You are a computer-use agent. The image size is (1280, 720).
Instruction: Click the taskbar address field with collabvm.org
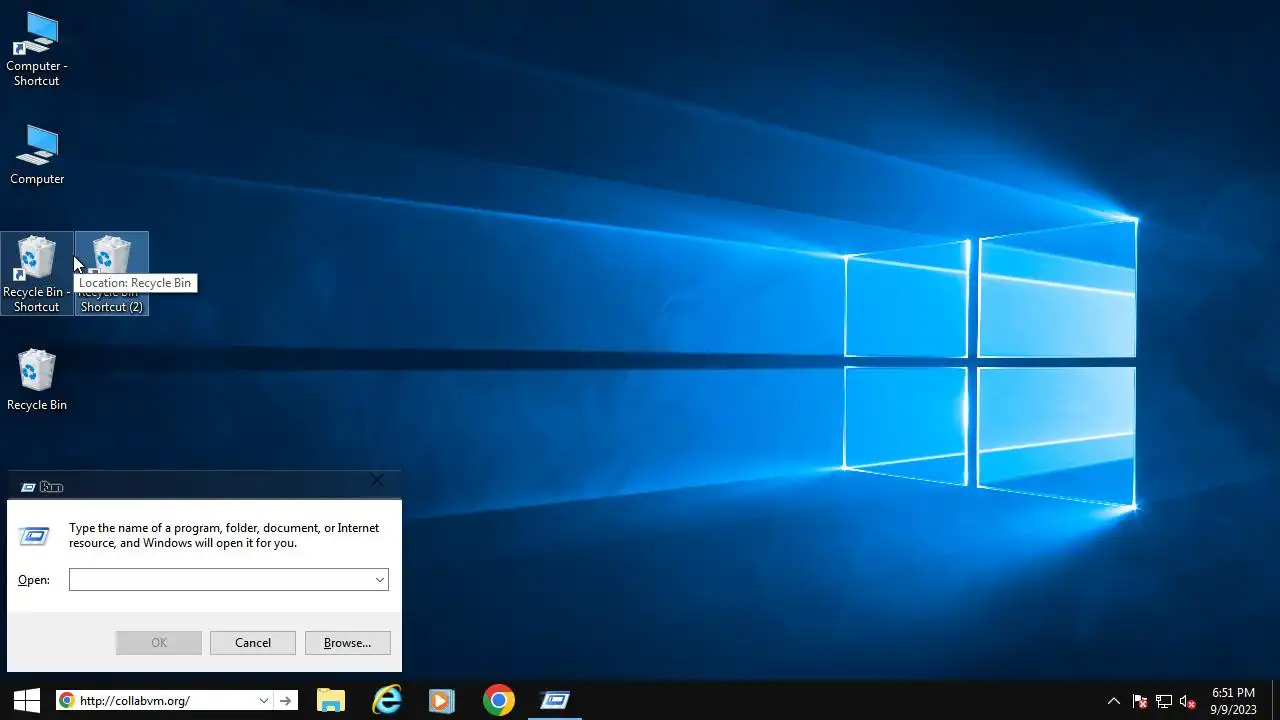pyautogui.click(x=165, y=700)
